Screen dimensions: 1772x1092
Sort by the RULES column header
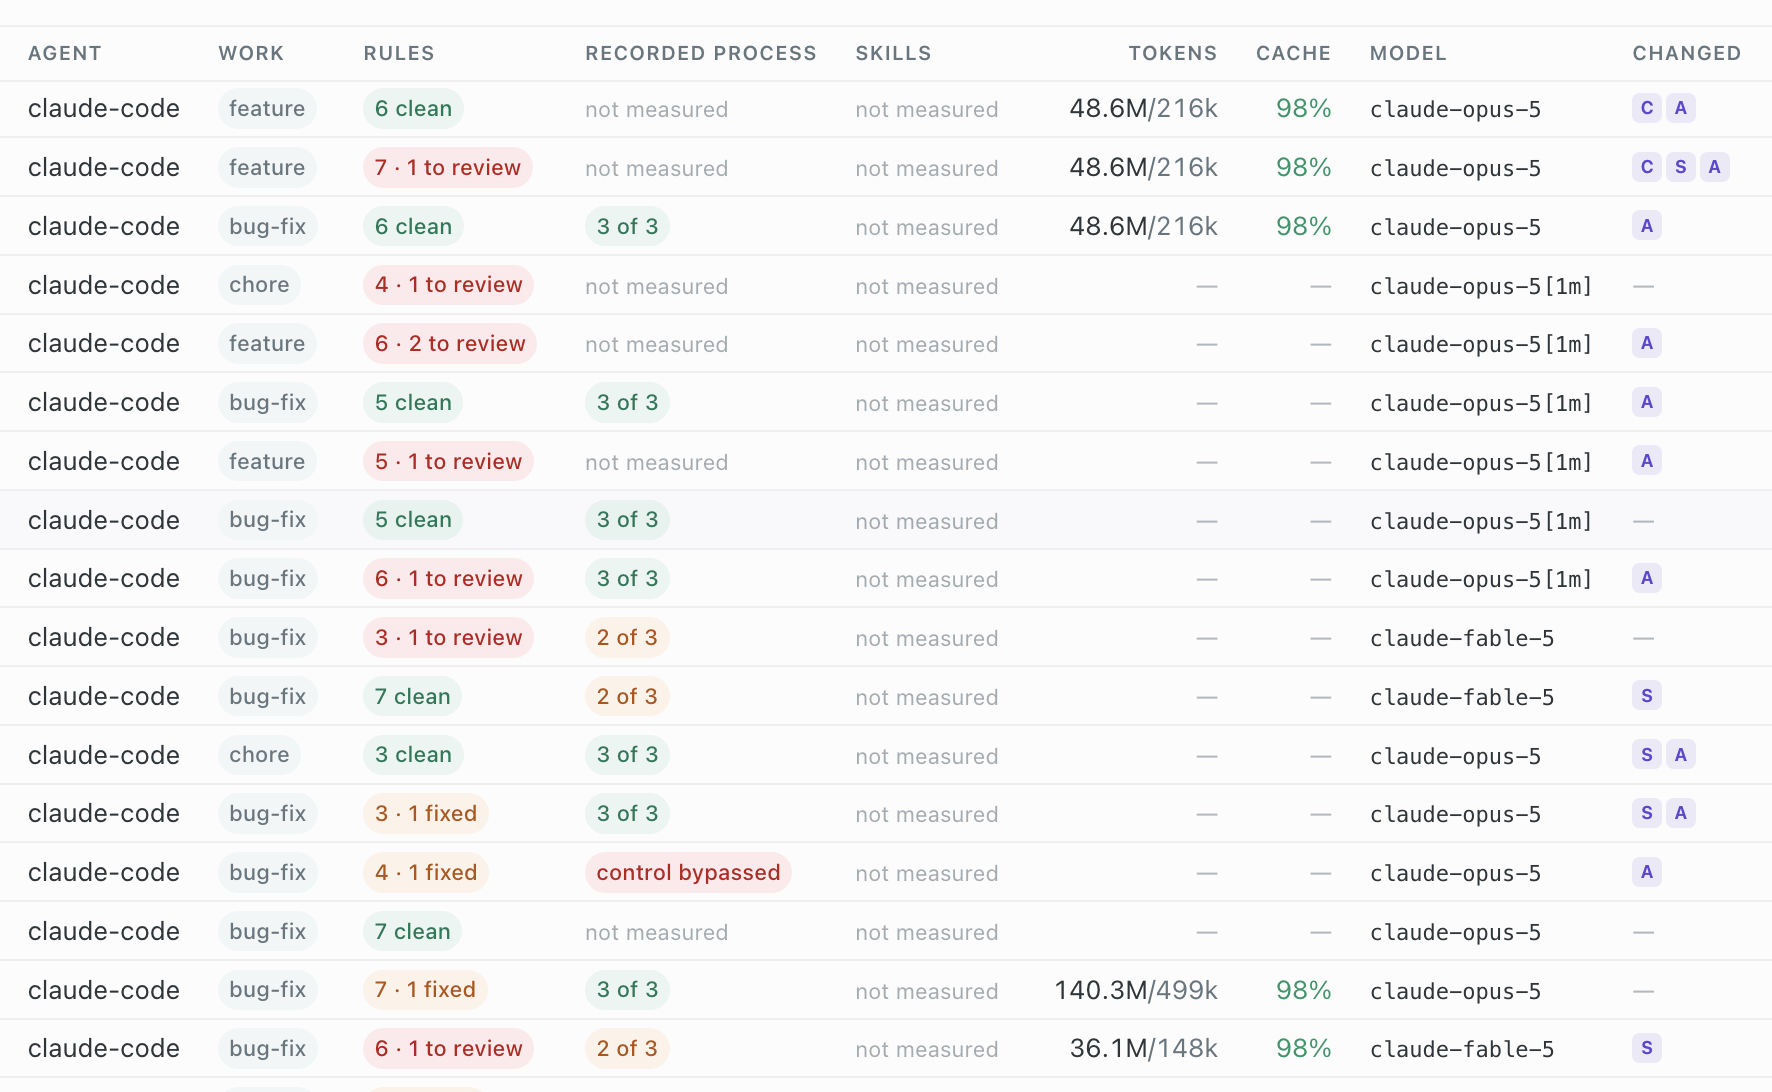399,53
